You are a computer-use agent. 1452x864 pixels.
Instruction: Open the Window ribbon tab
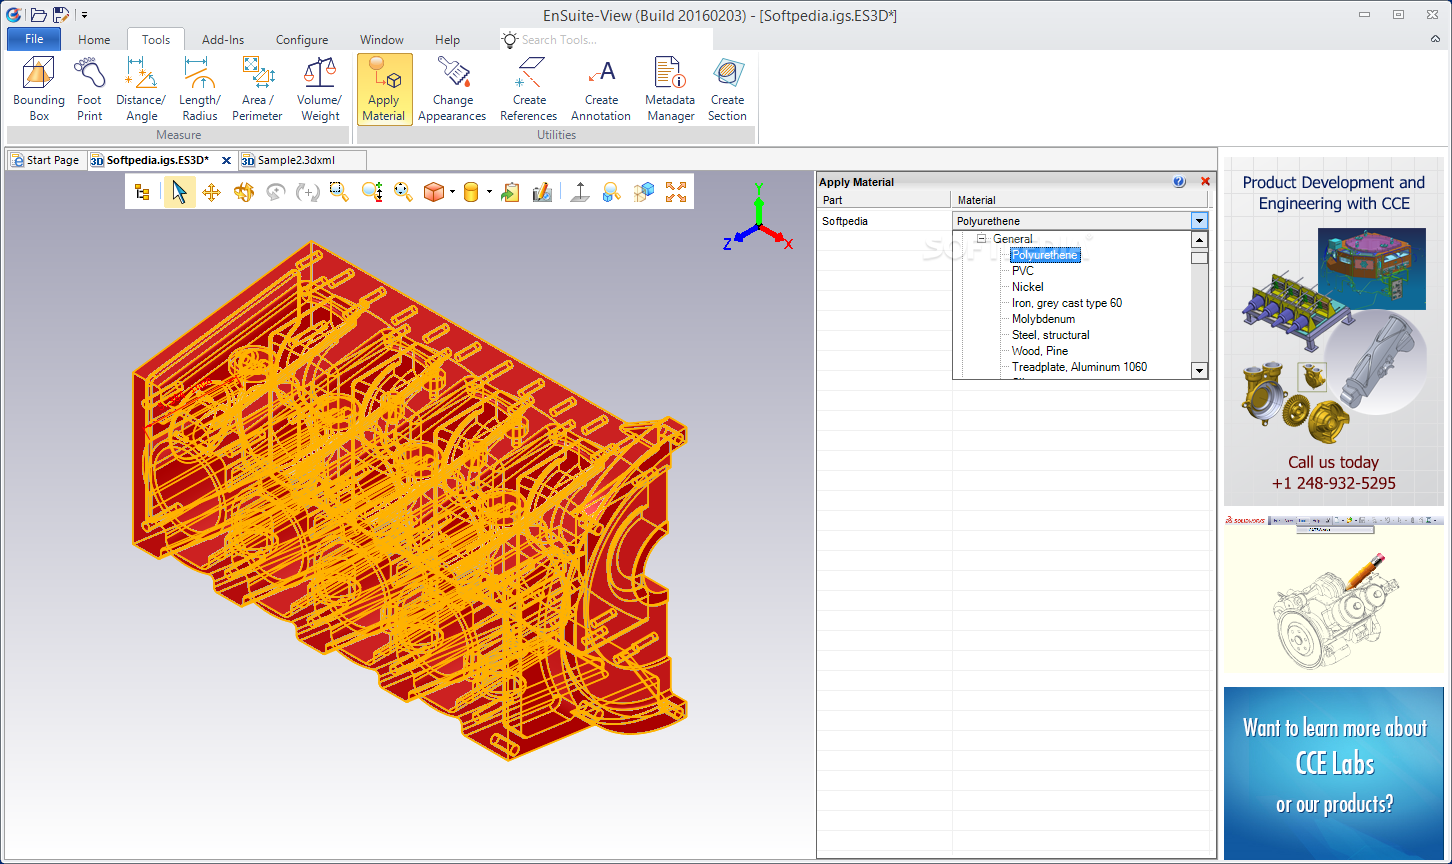click(x=382, y=40)
